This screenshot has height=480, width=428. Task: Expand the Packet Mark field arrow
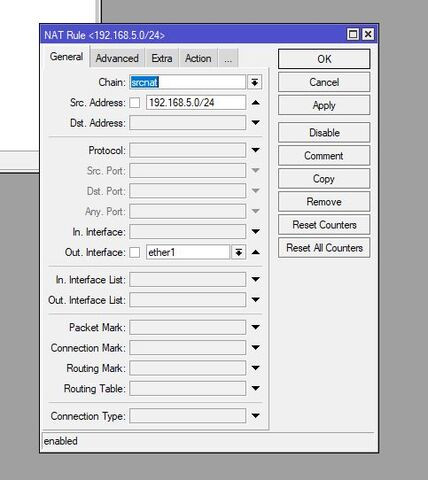pyautogui.click(x=256, y=327)
